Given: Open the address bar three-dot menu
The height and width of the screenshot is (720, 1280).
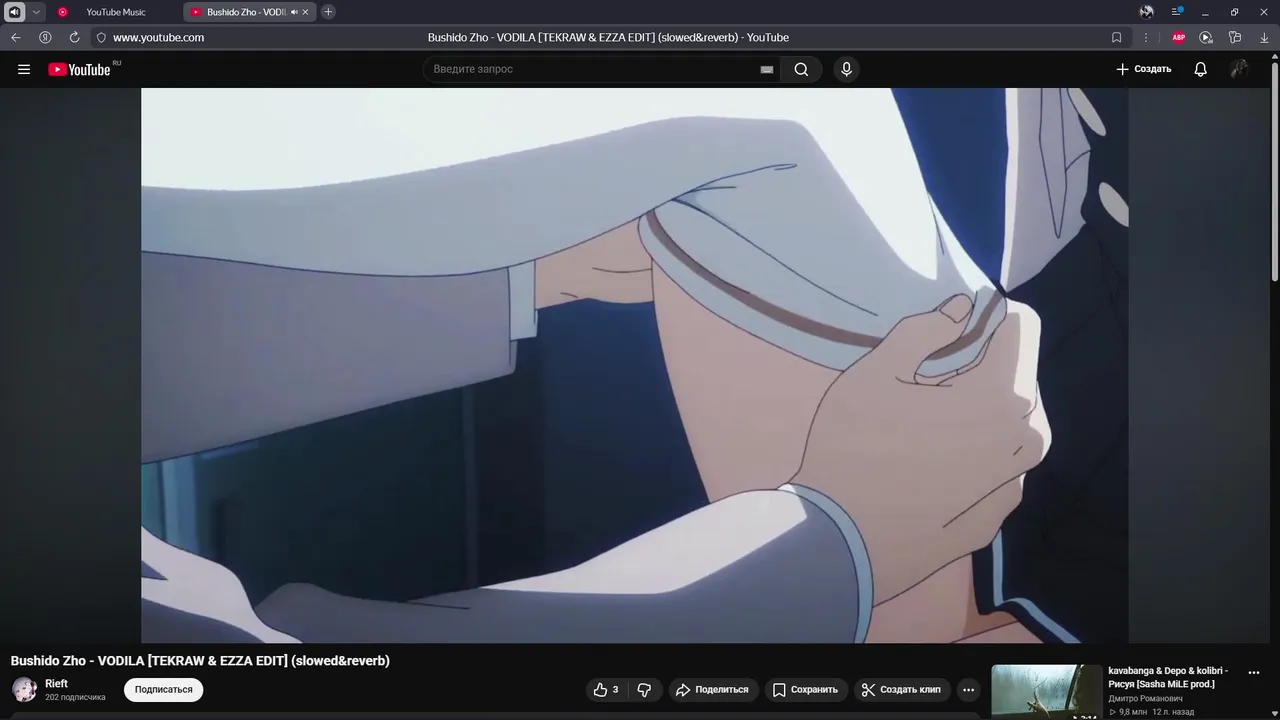Looking at the screenshot, I should [x=1146, y=37].
